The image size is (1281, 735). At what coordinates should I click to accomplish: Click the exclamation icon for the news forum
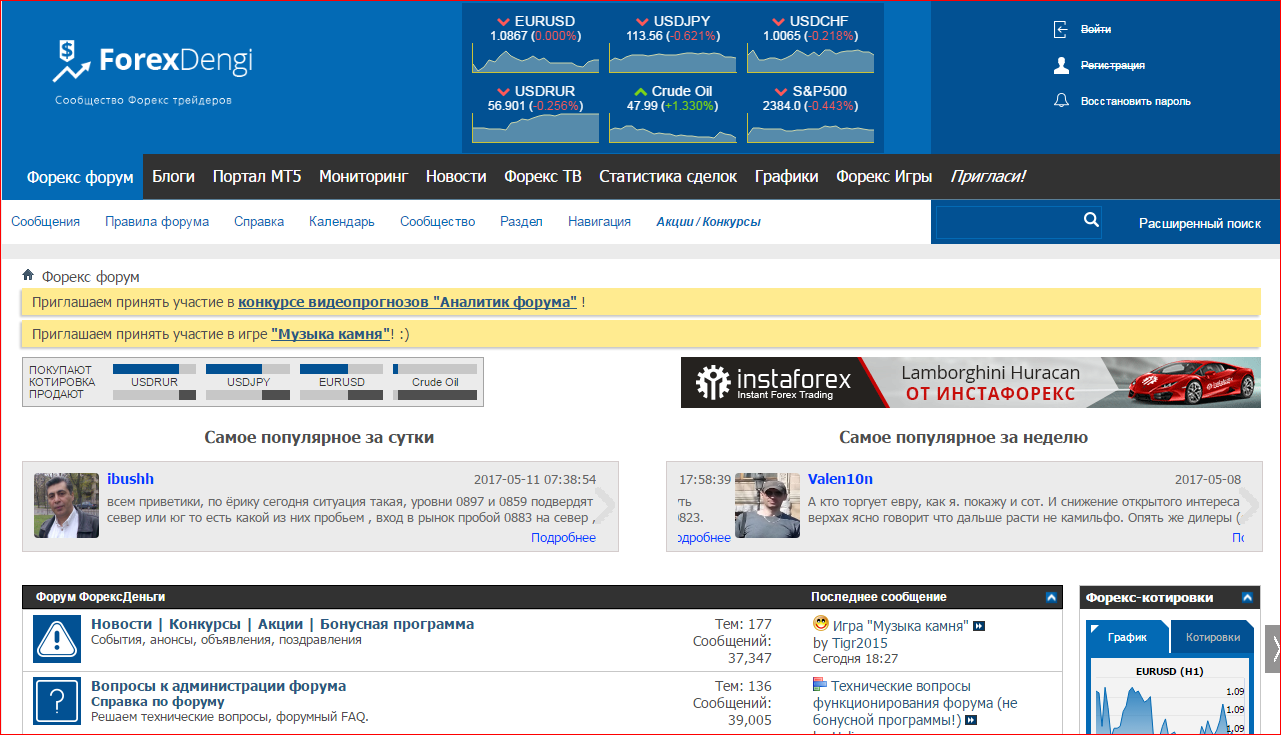[x=57, y=639]
